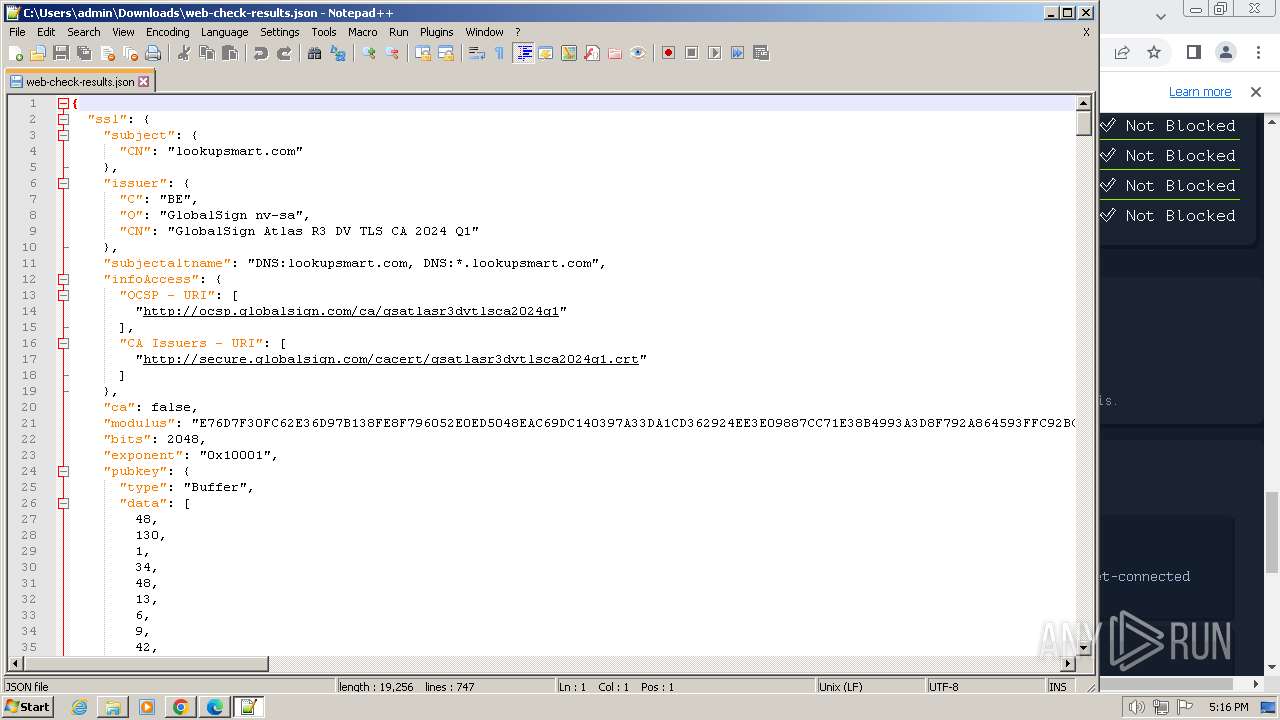Image resolution: width=1280 pixels, height=720 pixels.
Task: Open the Encoding menu
Action: tap(167, 32)
